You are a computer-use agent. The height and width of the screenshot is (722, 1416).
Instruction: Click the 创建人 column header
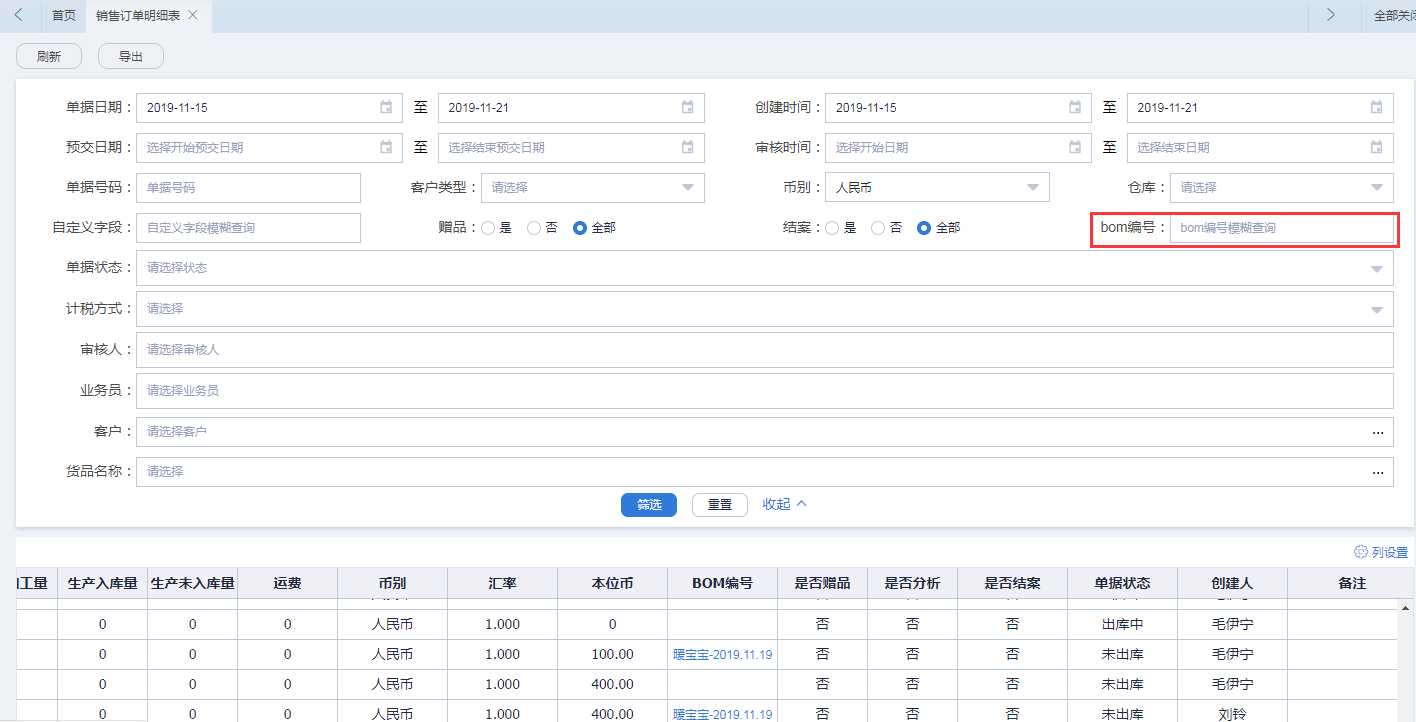point(1233,583)
